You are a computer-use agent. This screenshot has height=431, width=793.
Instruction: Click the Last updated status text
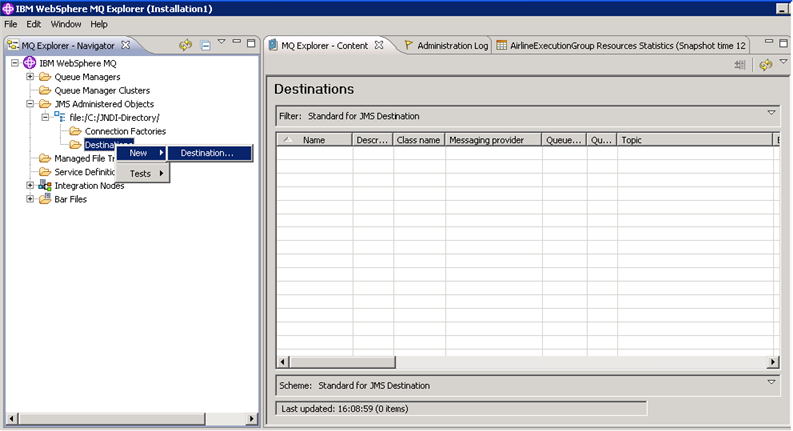344,409
